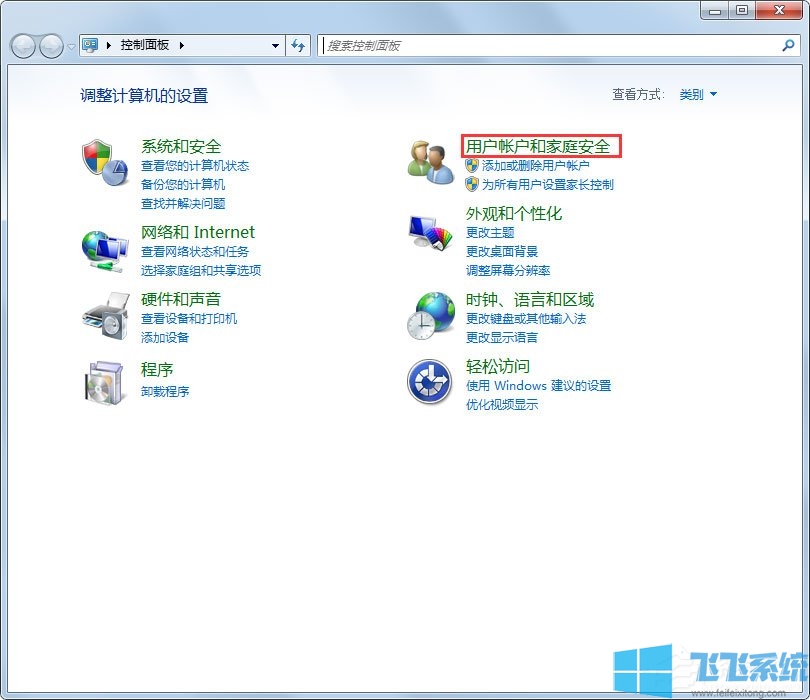Expand the 控制面板 breadcrumb arrow
Viewport: 810px width, 700px height.
click(x=183, y=45)
